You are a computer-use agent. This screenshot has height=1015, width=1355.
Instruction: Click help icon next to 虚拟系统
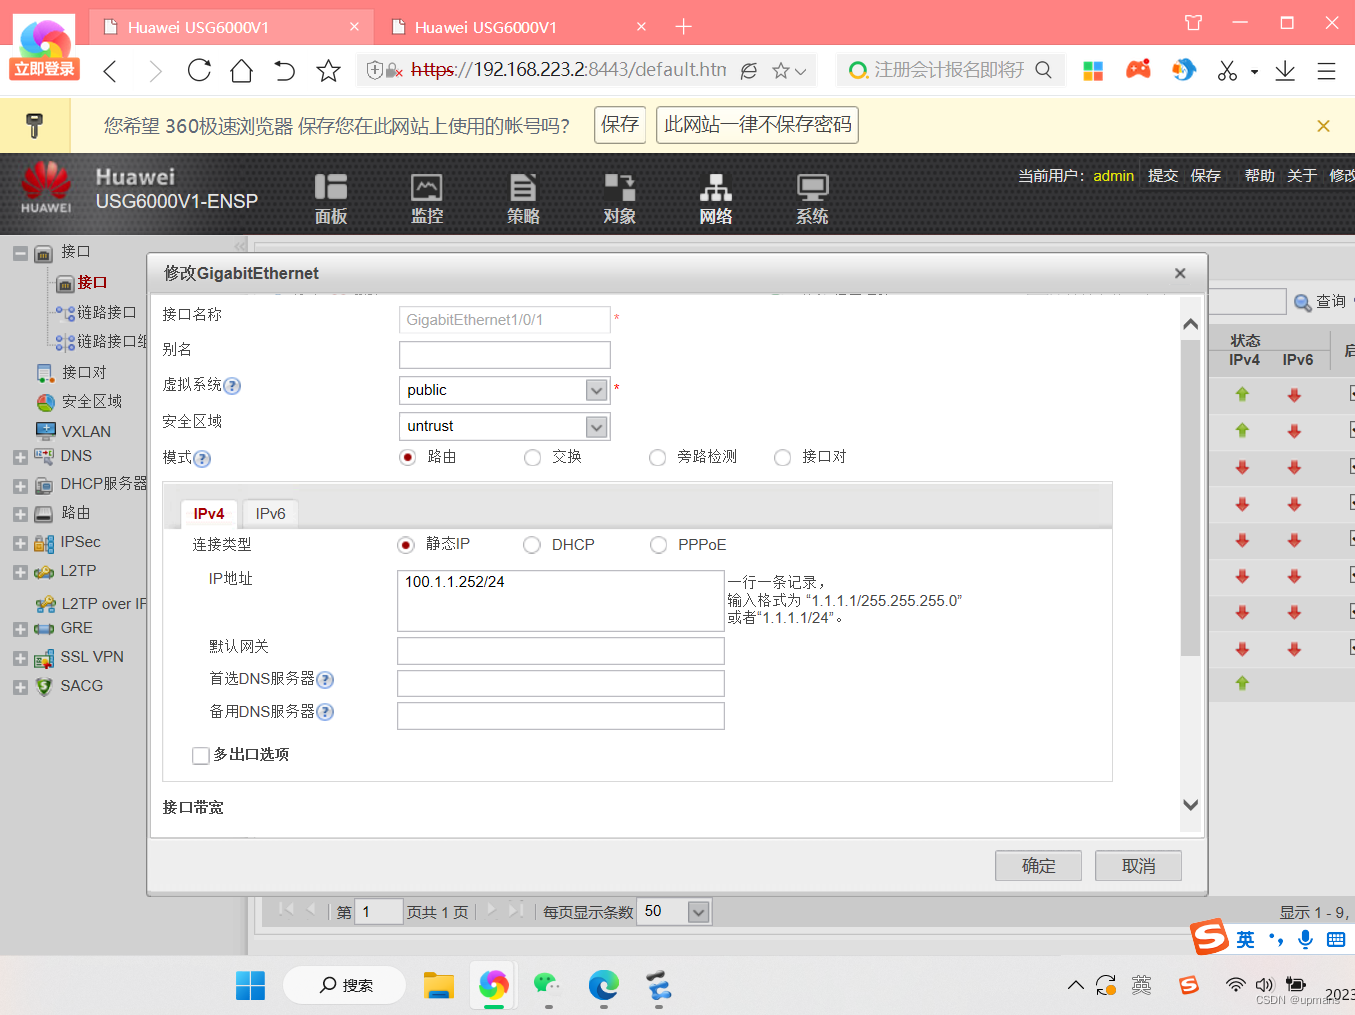(x=232, y=386)
